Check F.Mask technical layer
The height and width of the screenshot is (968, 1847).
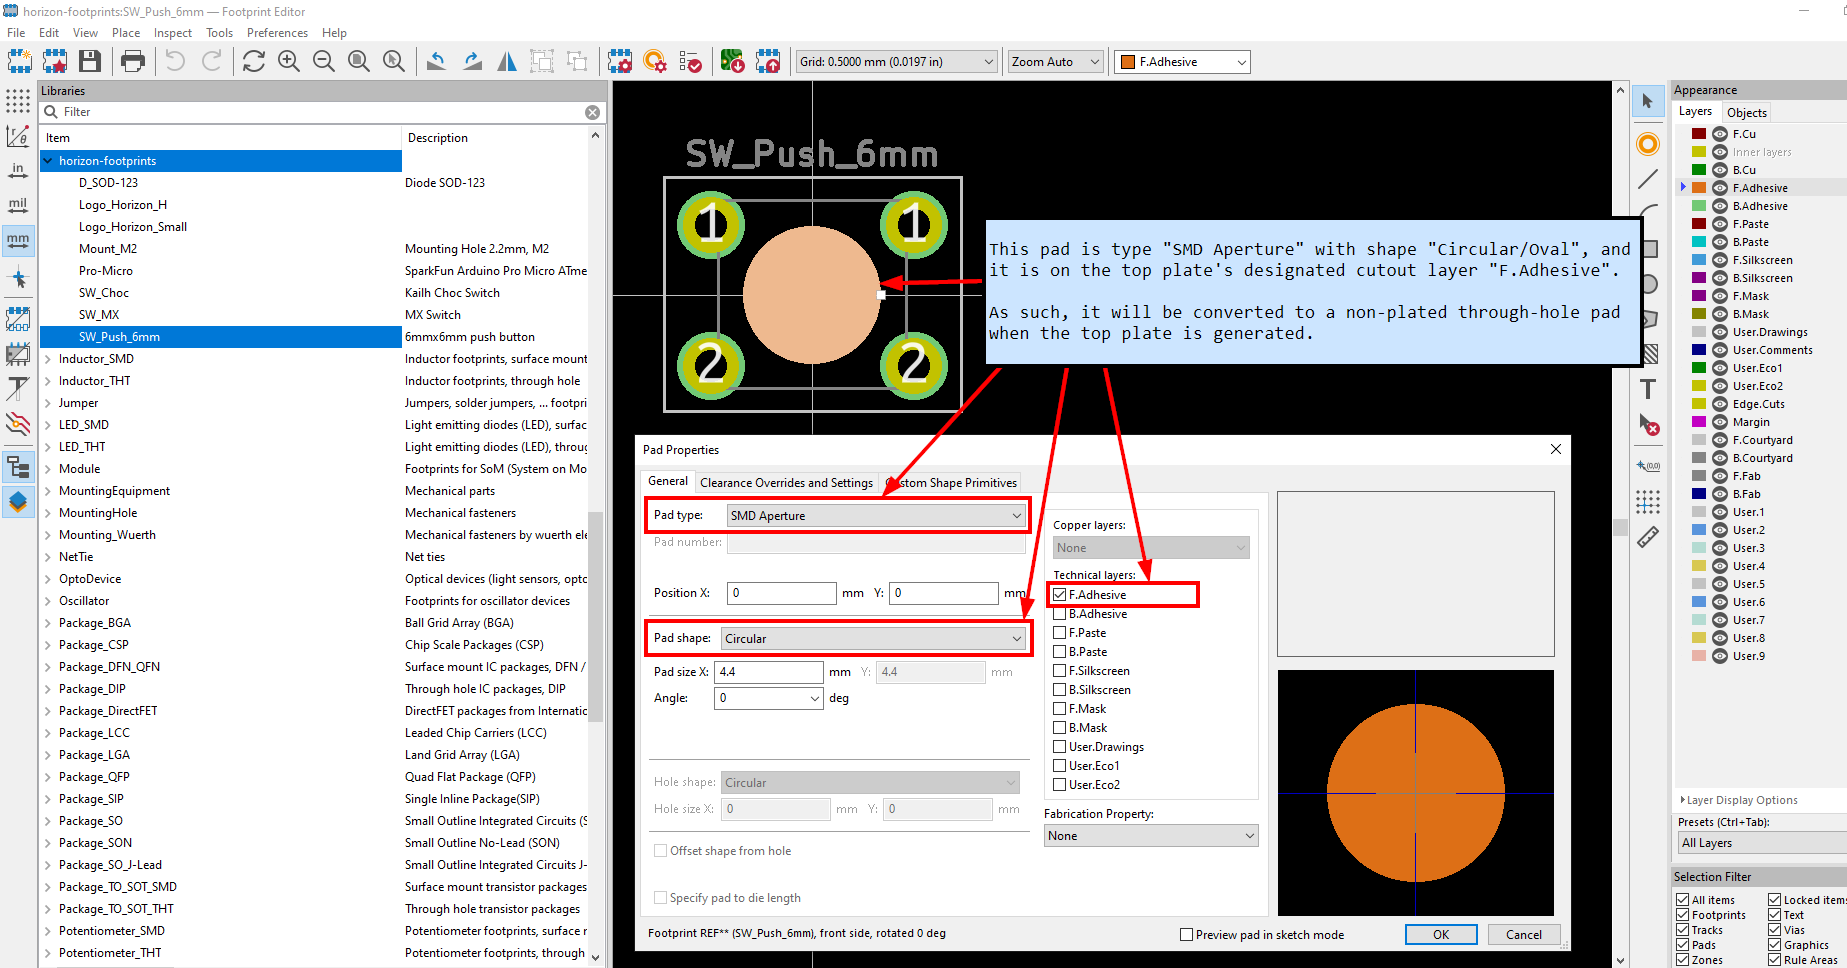click(x=1060, y=709)
